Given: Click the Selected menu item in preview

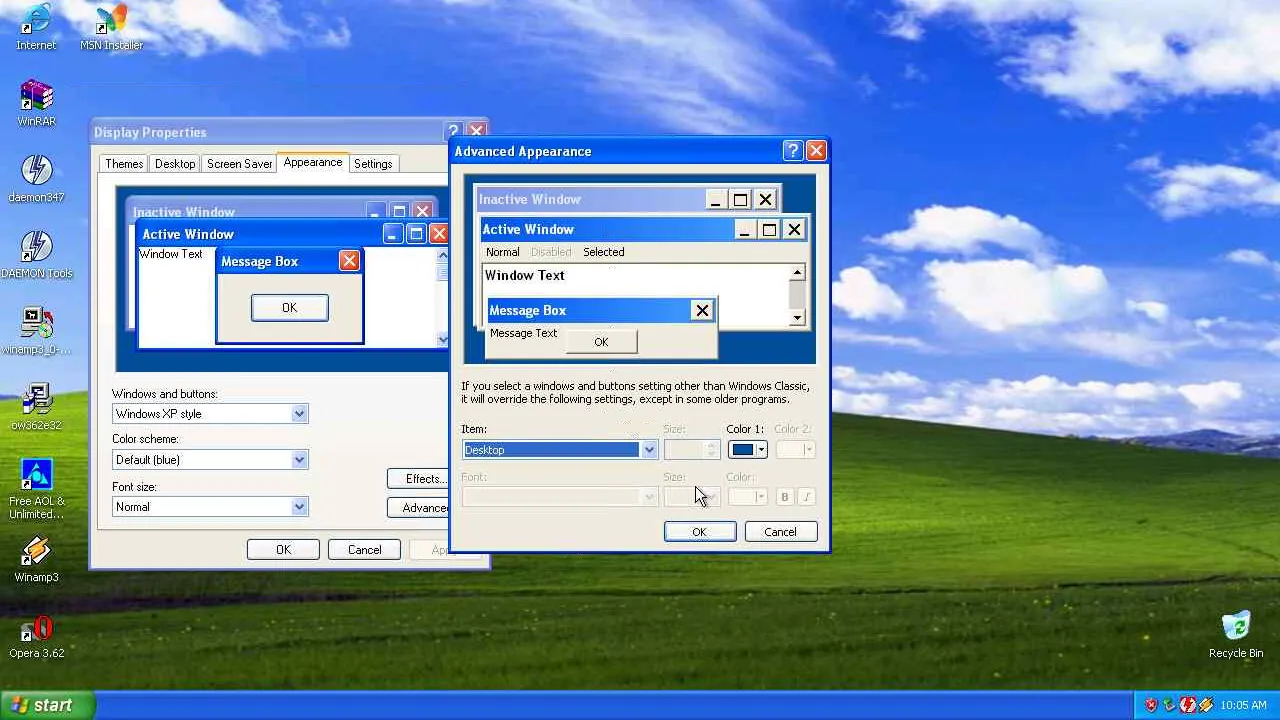Looking at the screenshot, I should [x=604, y=252].
